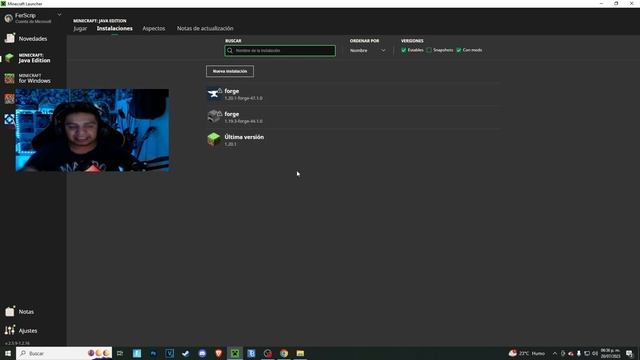Screen dimensions: 640x360
Task: Click Minecraft Launcher taskbar icon
Action: coord(235,353)
